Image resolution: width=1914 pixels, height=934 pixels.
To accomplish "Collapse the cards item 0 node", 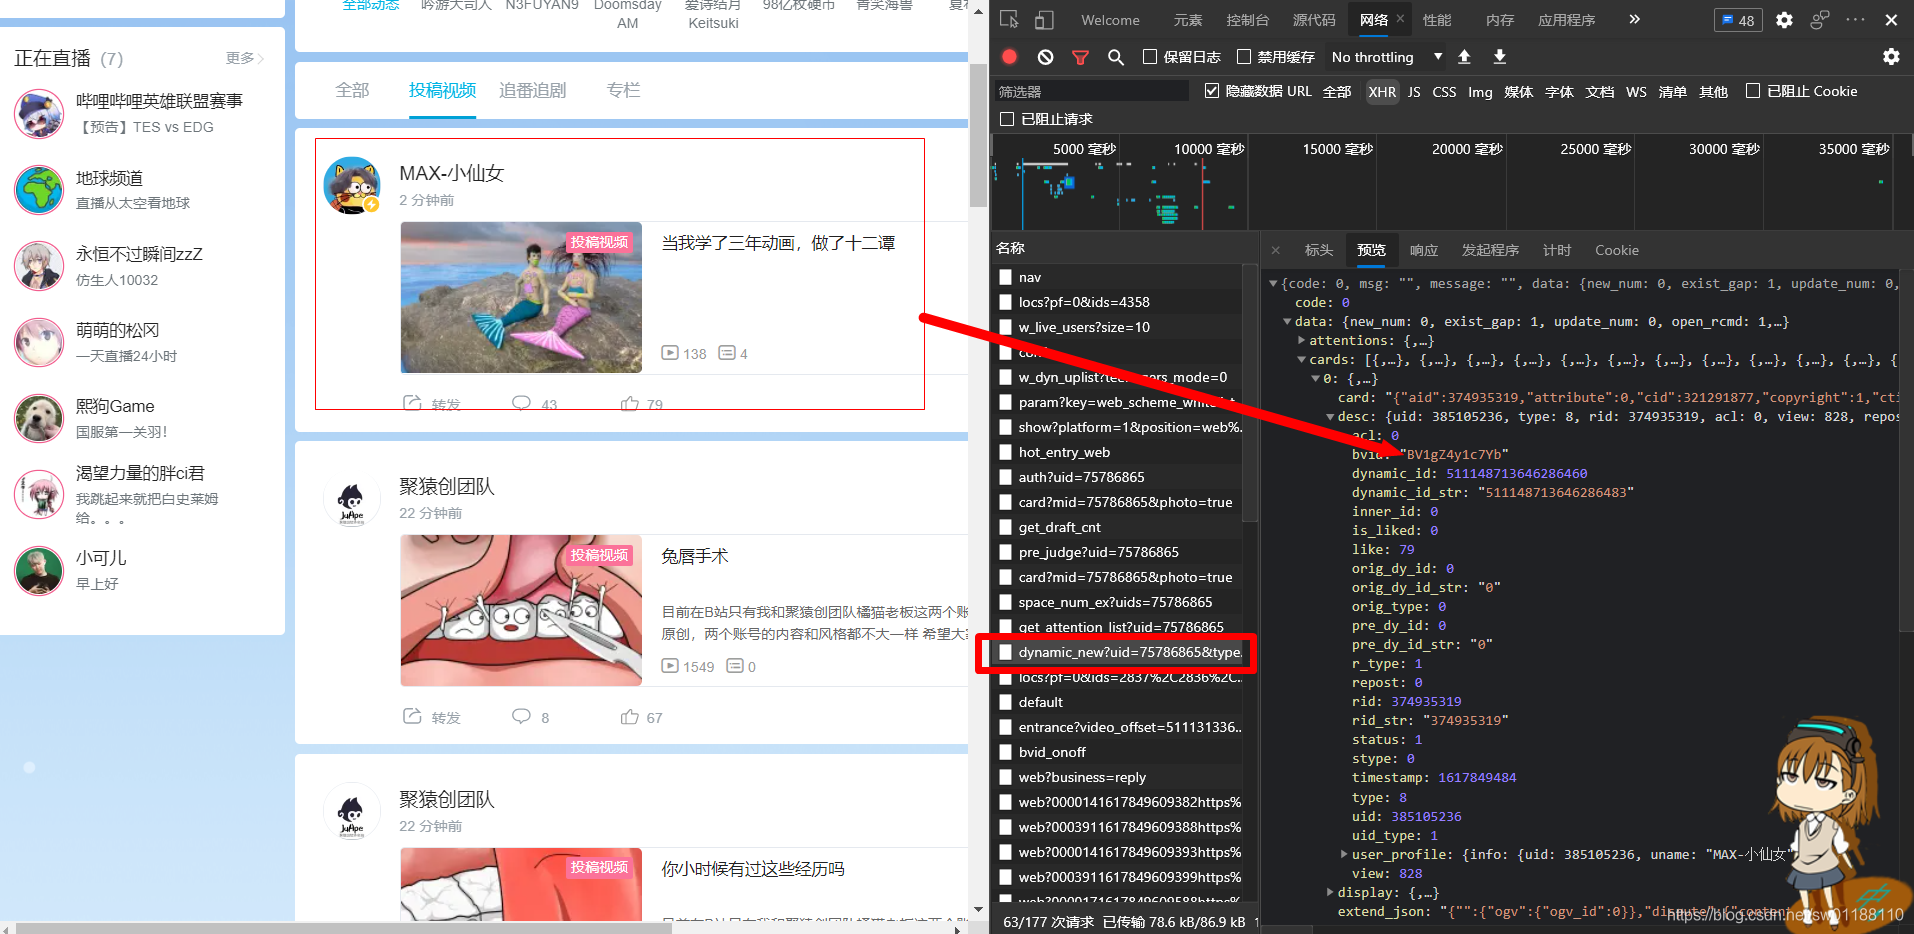I will click(1315, 379).
